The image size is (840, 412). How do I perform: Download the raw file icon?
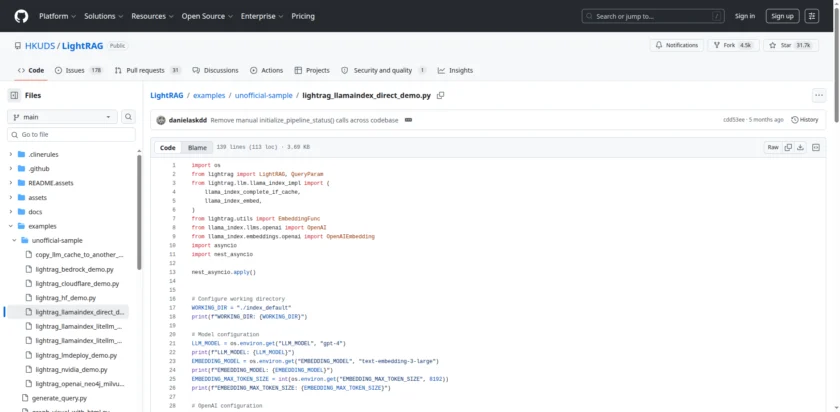(x=800, y=147)
